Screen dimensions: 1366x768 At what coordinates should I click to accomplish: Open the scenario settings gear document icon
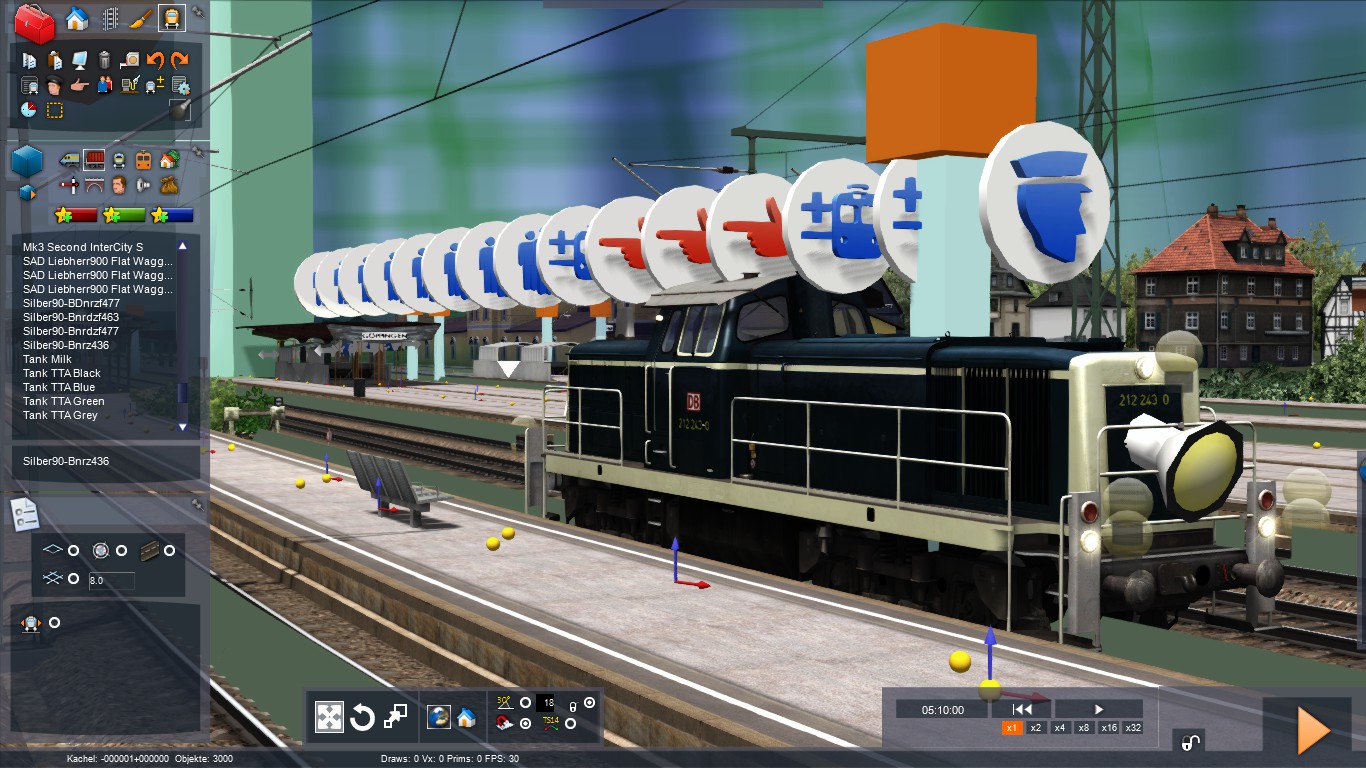pos(180,85)
